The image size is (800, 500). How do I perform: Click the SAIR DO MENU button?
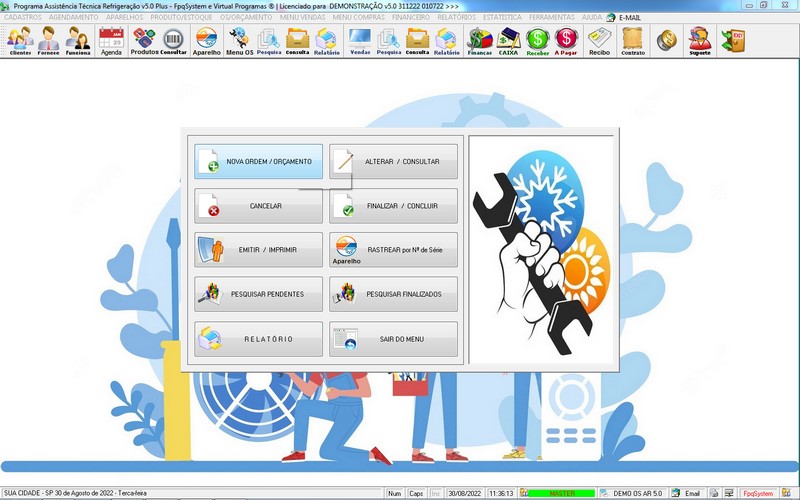point(393,339)
